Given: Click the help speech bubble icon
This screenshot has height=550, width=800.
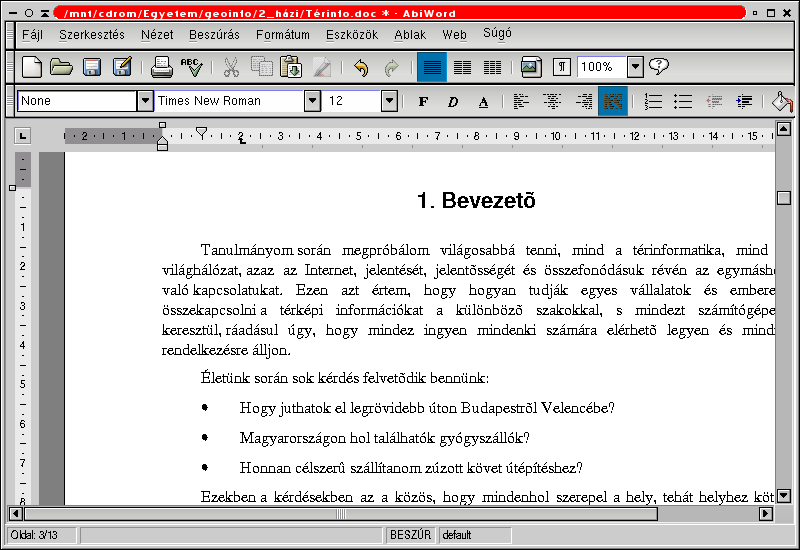Looking at the screenshot, I should tap(659, 66).
